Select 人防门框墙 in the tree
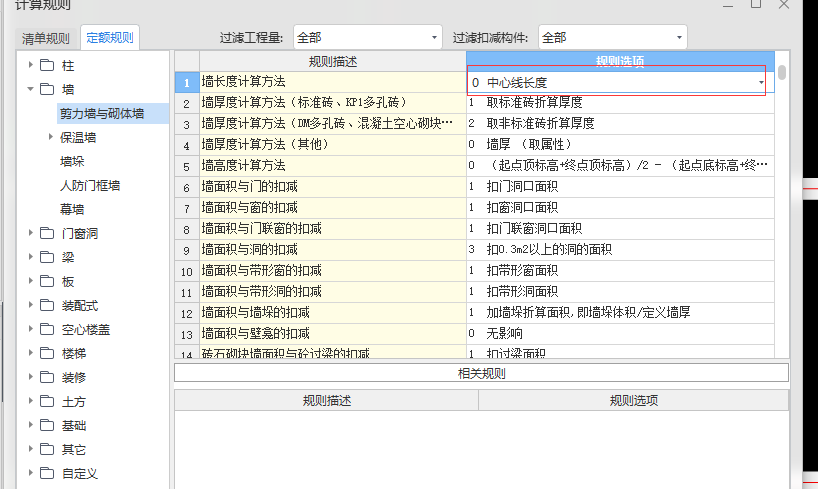Viewport: 818px width, 489px height. coord(90,185)
